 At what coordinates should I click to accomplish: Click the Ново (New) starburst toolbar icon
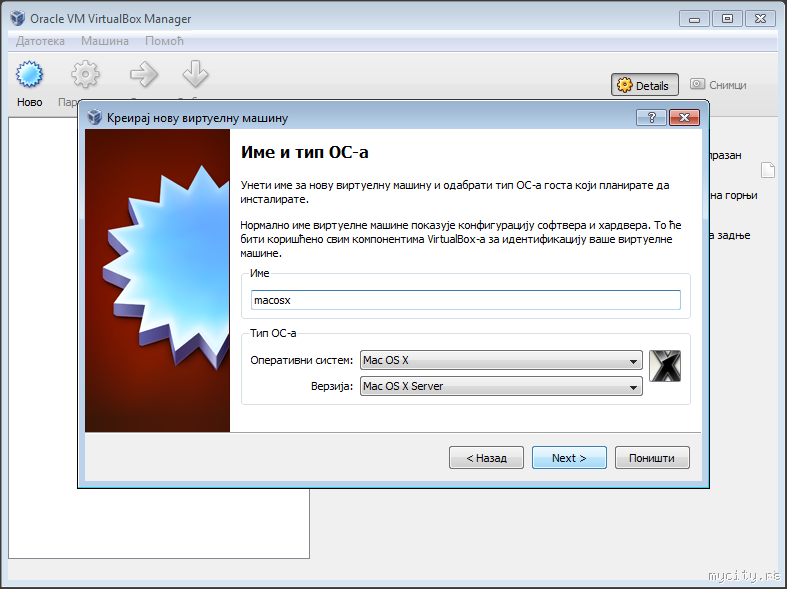[x=29, y=74]
